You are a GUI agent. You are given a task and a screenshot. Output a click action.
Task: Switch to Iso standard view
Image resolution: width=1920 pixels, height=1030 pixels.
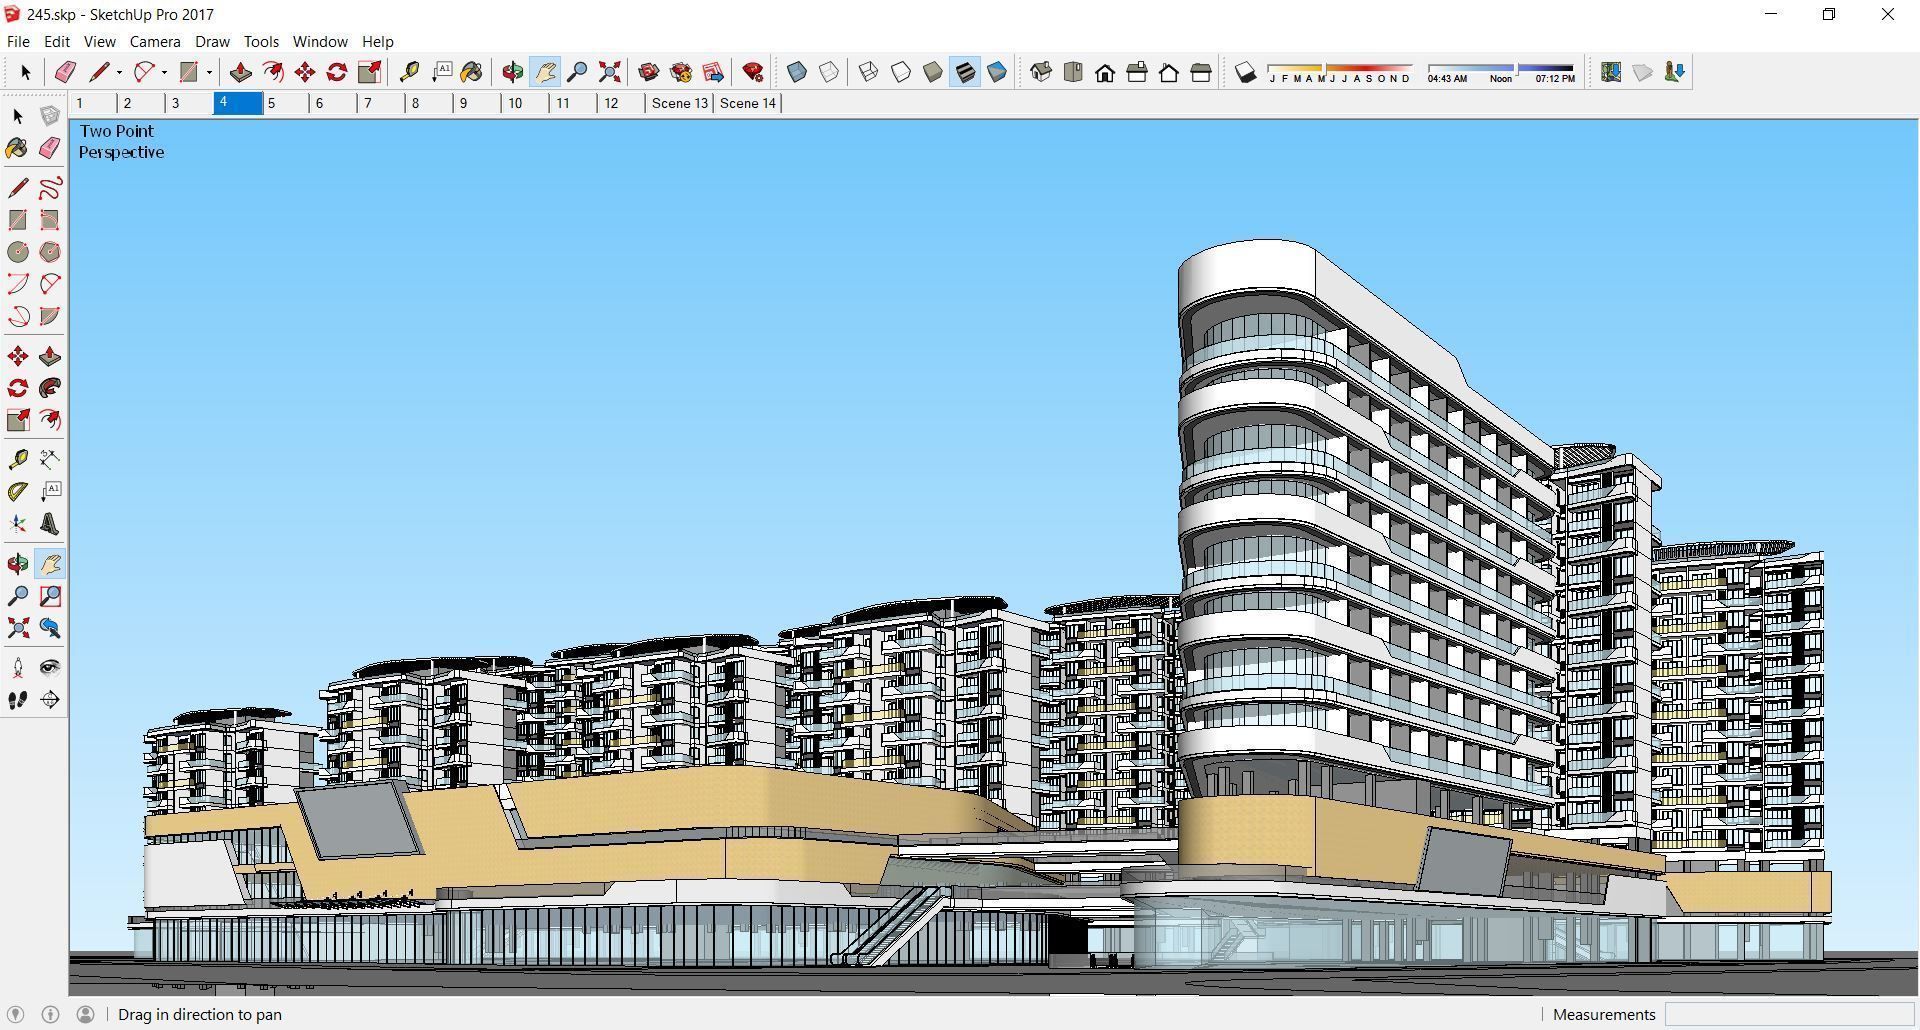coord(1041,72)
